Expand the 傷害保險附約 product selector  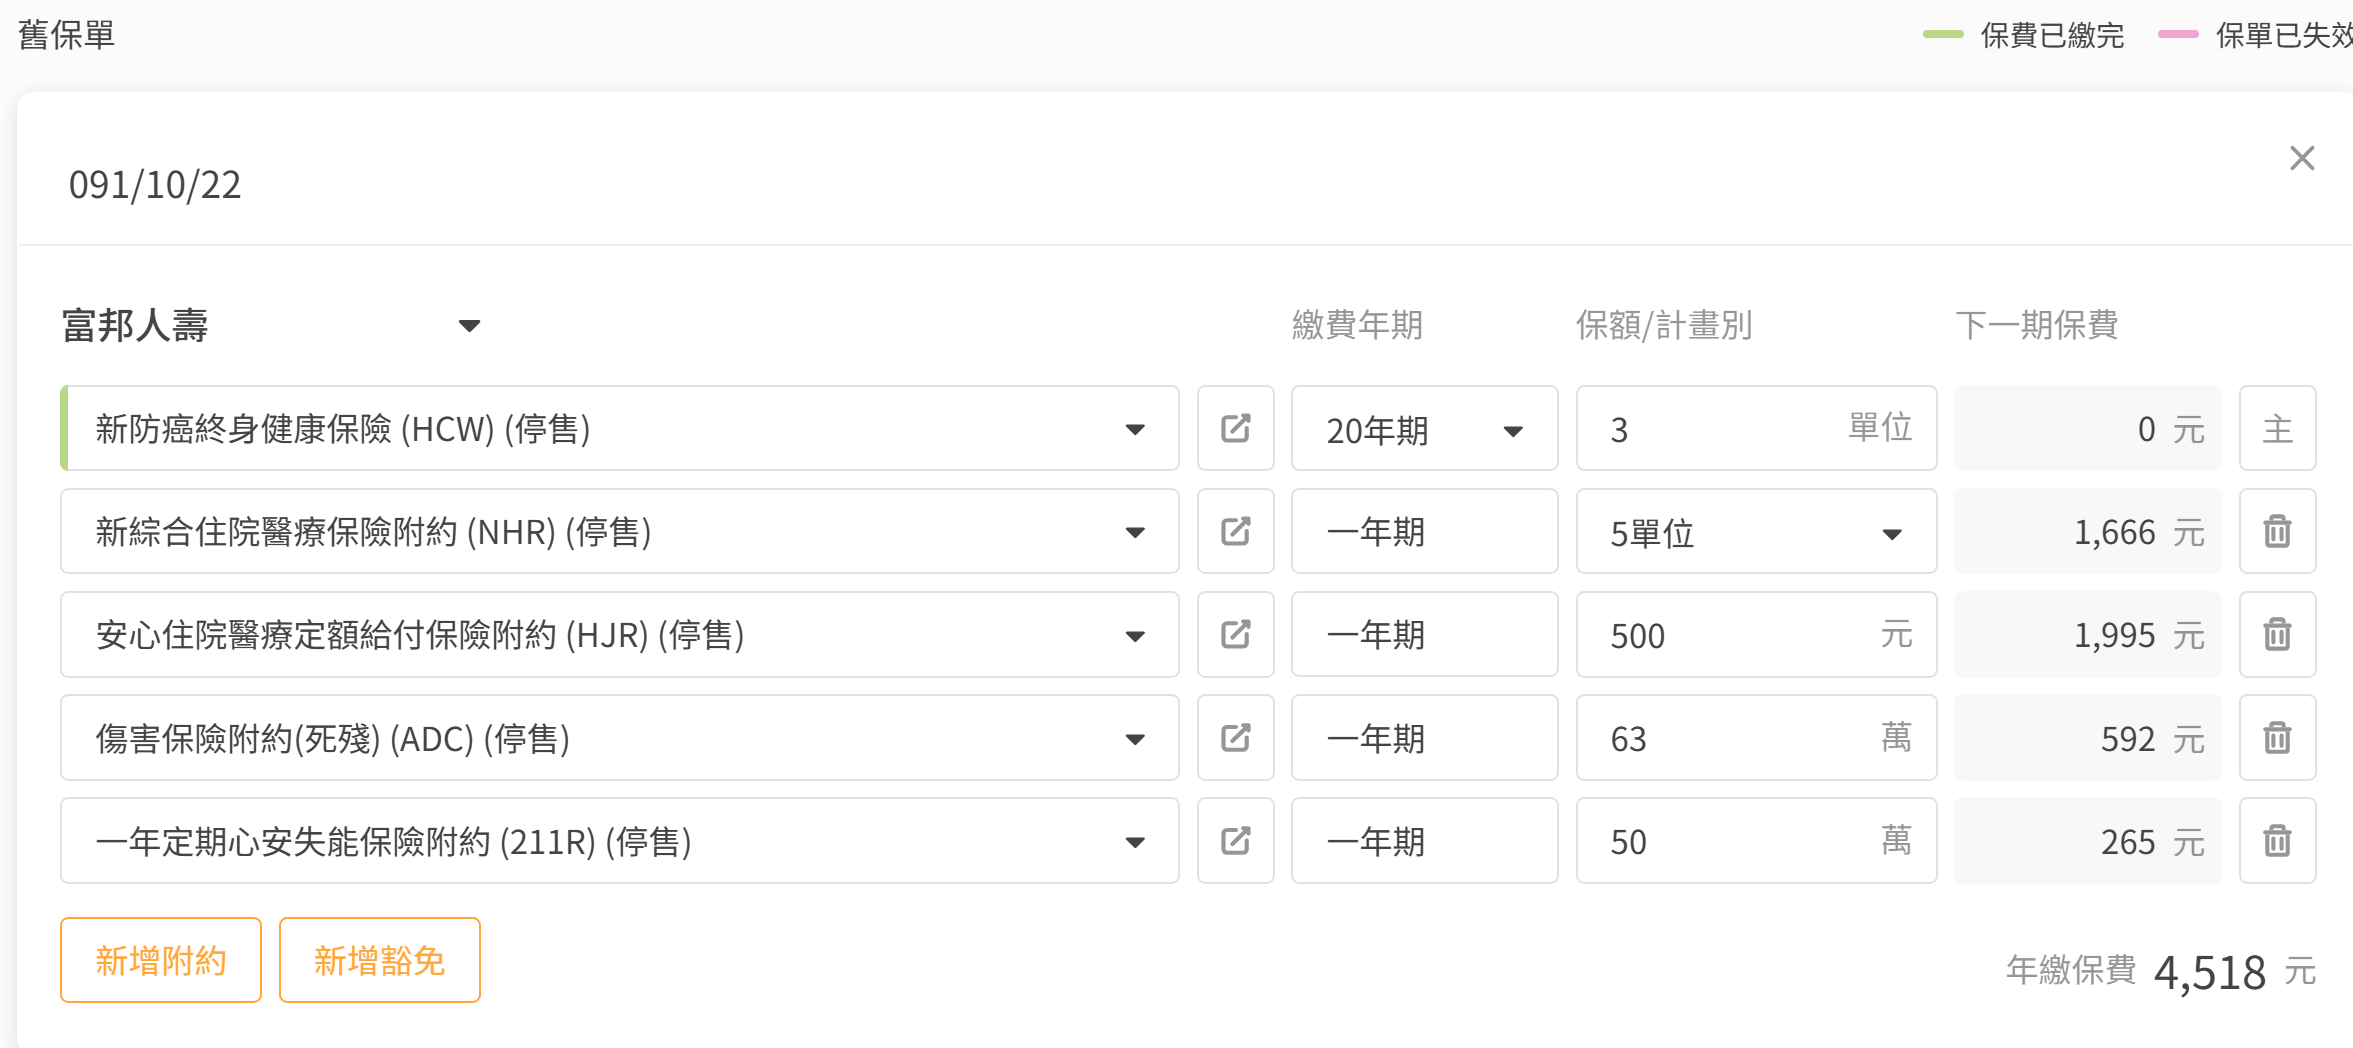coord(1134,739)
